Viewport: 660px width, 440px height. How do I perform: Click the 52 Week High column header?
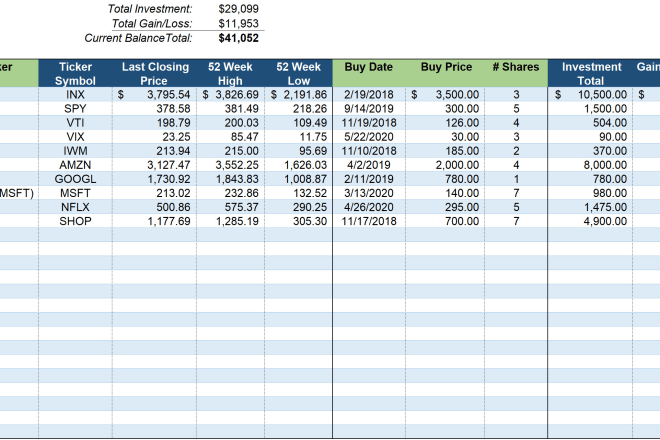230,74
